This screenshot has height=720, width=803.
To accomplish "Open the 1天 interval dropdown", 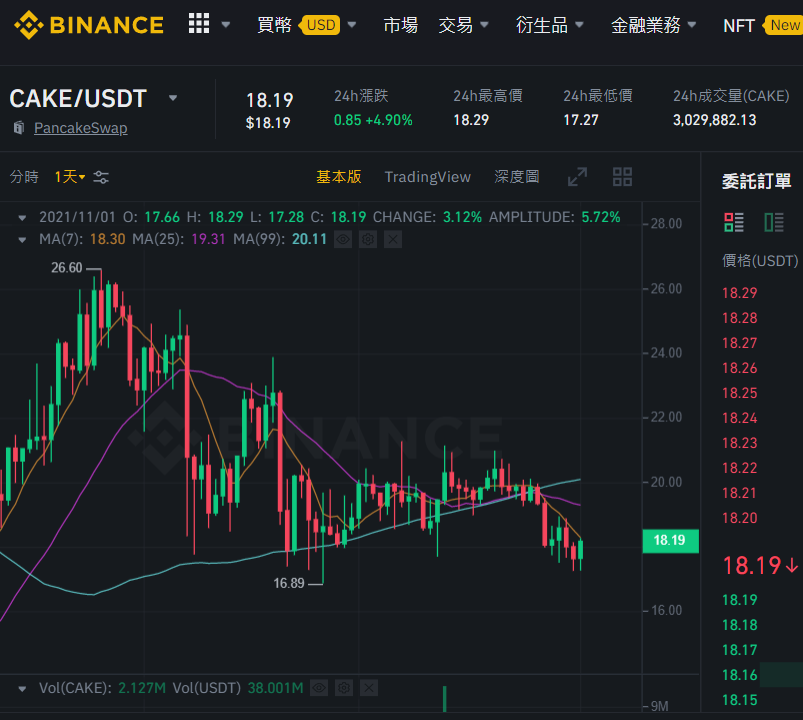I will coord(70,177).
